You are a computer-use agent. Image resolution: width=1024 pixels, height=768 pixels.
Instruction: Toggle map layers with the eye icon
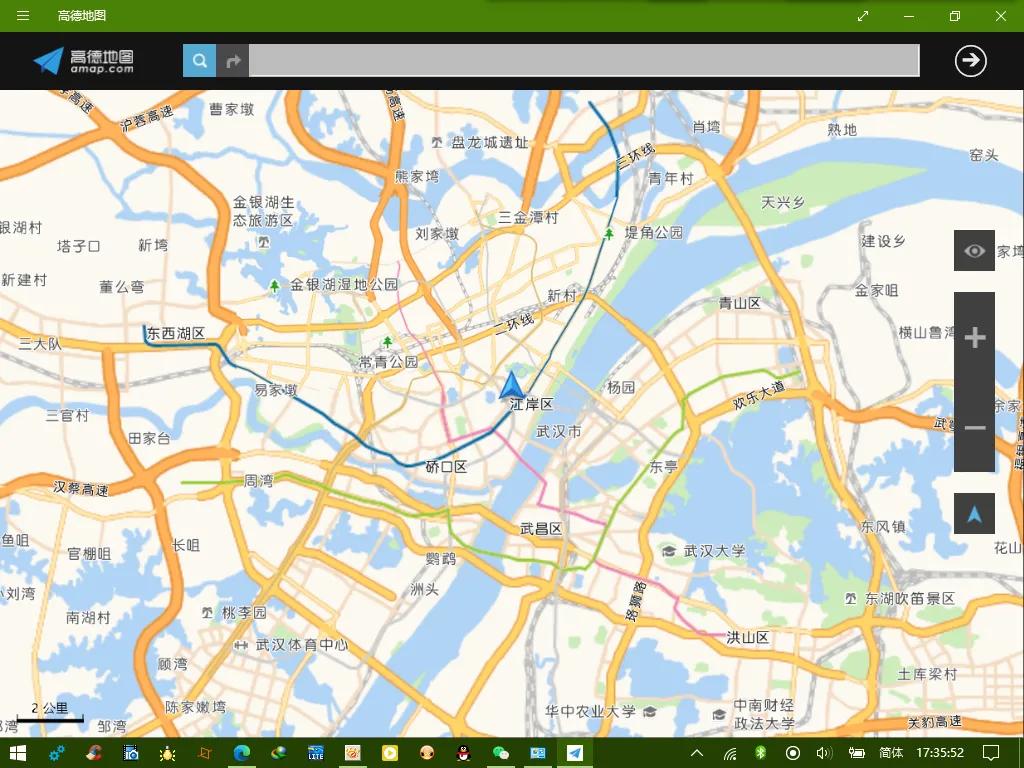coord(974,250)
